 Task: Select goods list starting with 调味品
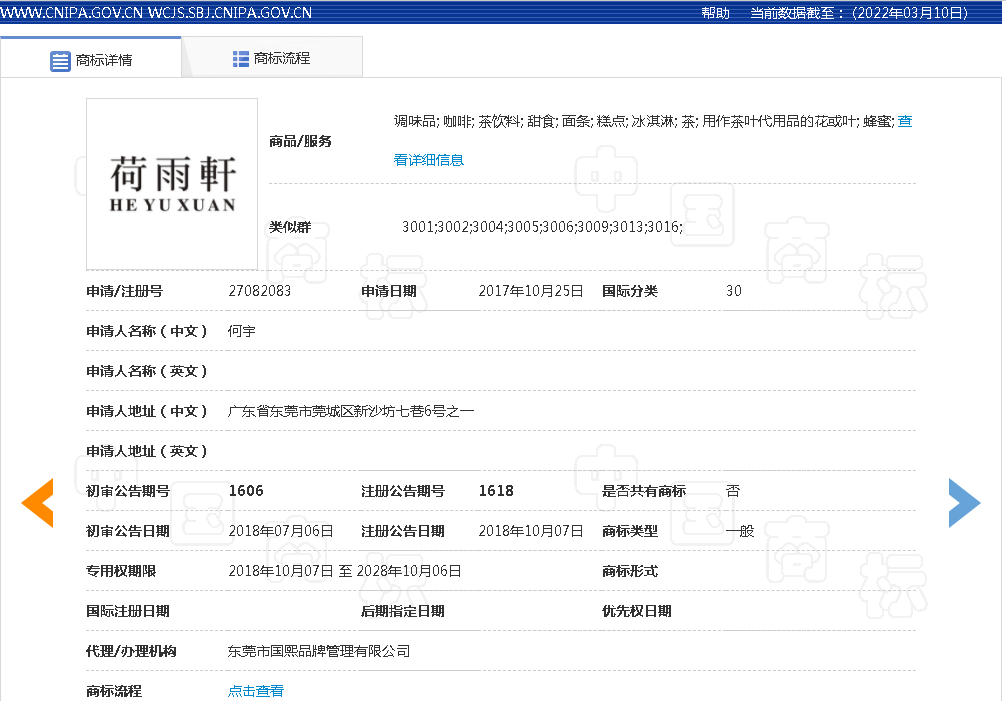(x=644, y=121)
